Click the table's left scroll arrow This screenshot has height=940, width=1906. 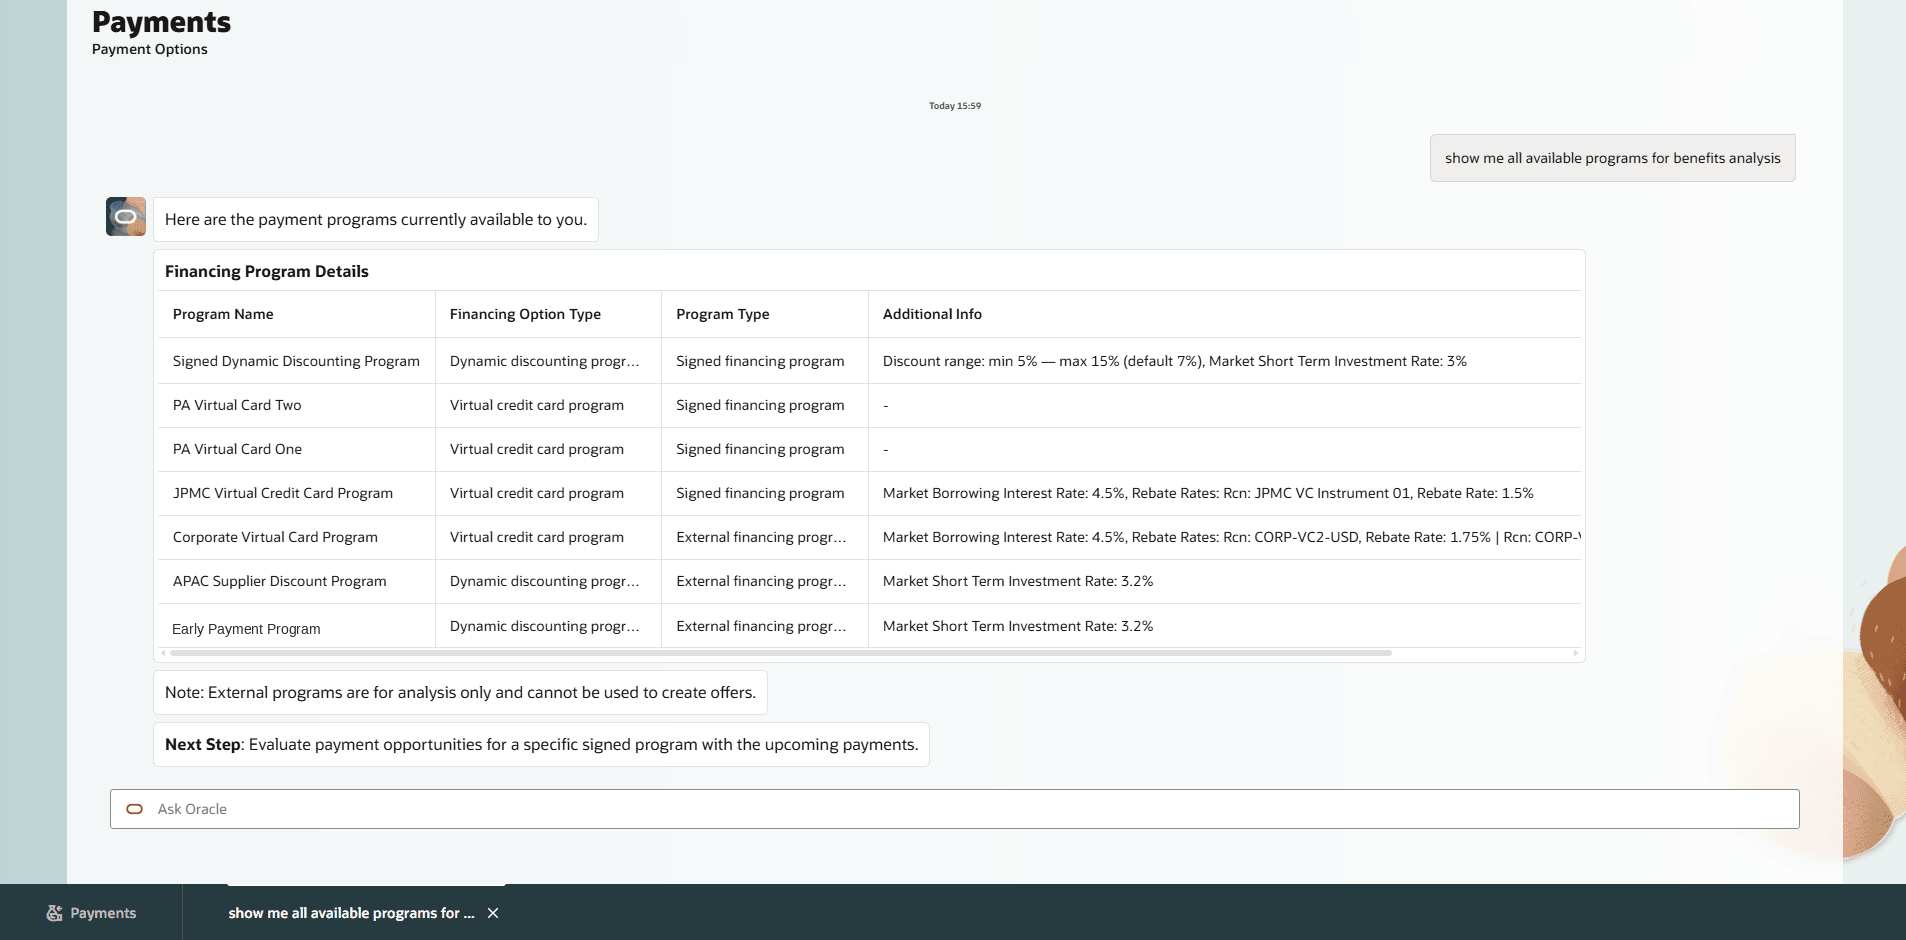click(x=164, y=653)
